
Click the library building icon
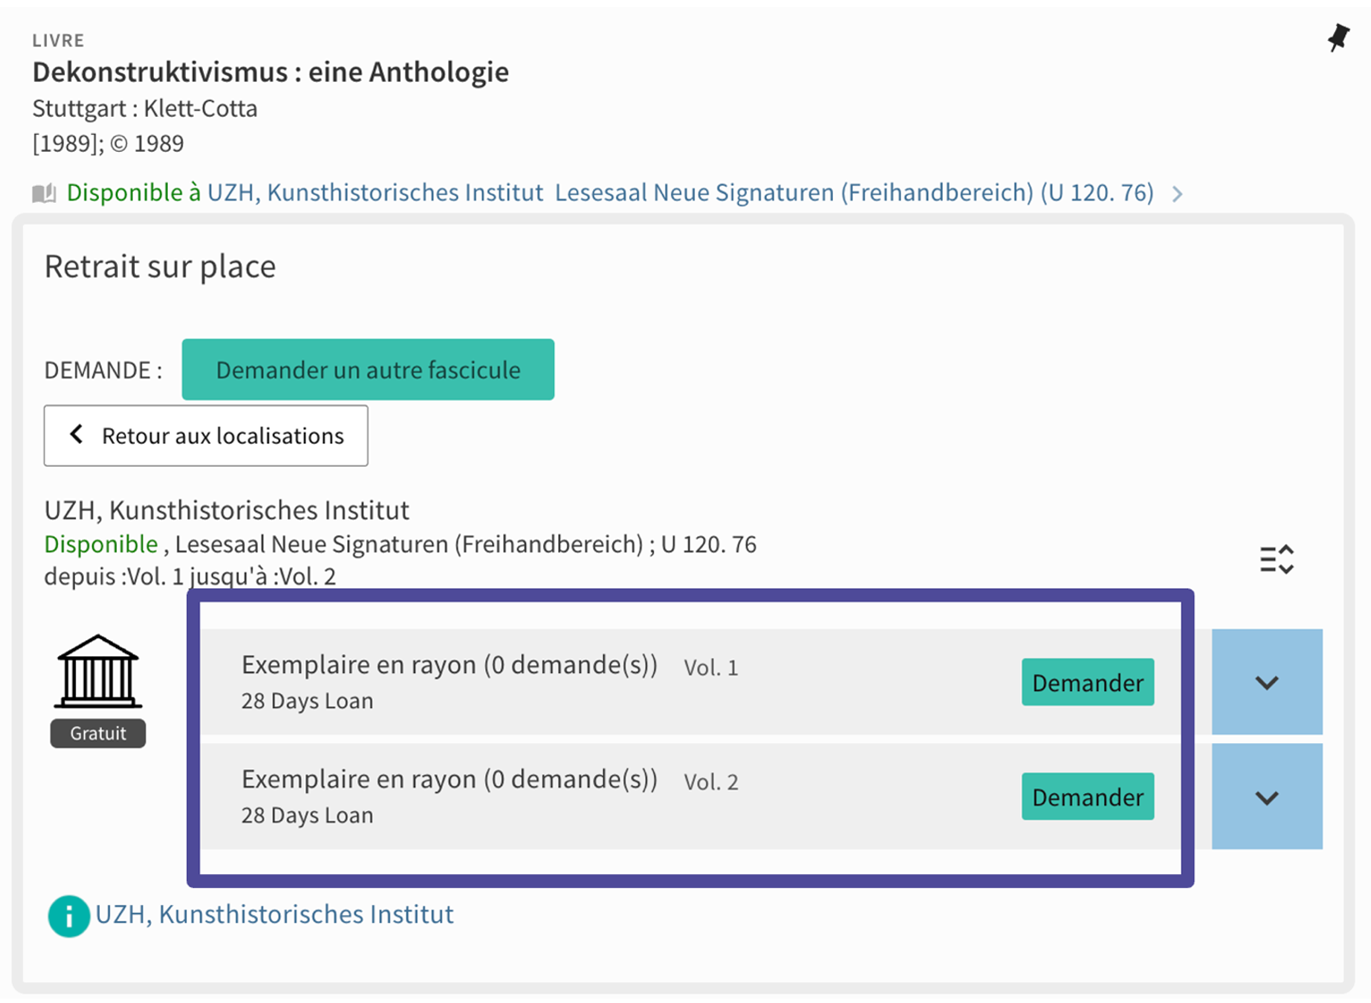coord(98,671)
